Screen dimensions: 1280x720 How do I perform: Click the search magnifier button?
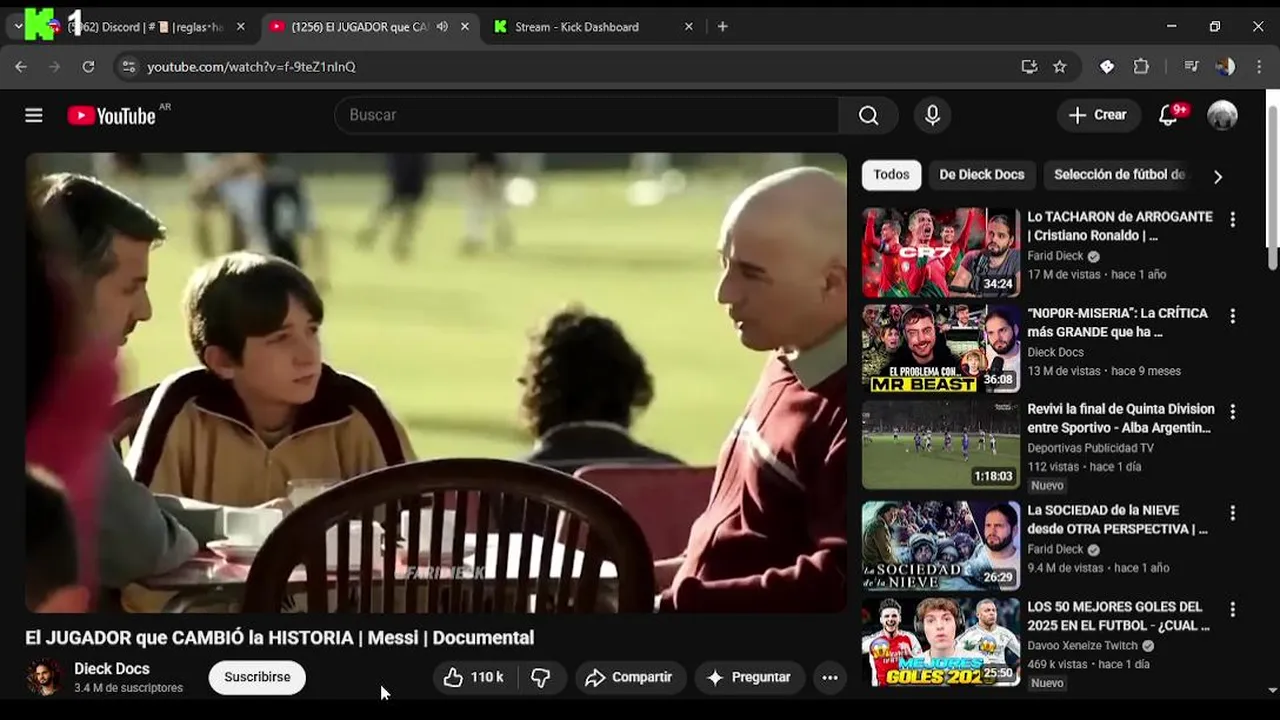[x=868, y=115]
